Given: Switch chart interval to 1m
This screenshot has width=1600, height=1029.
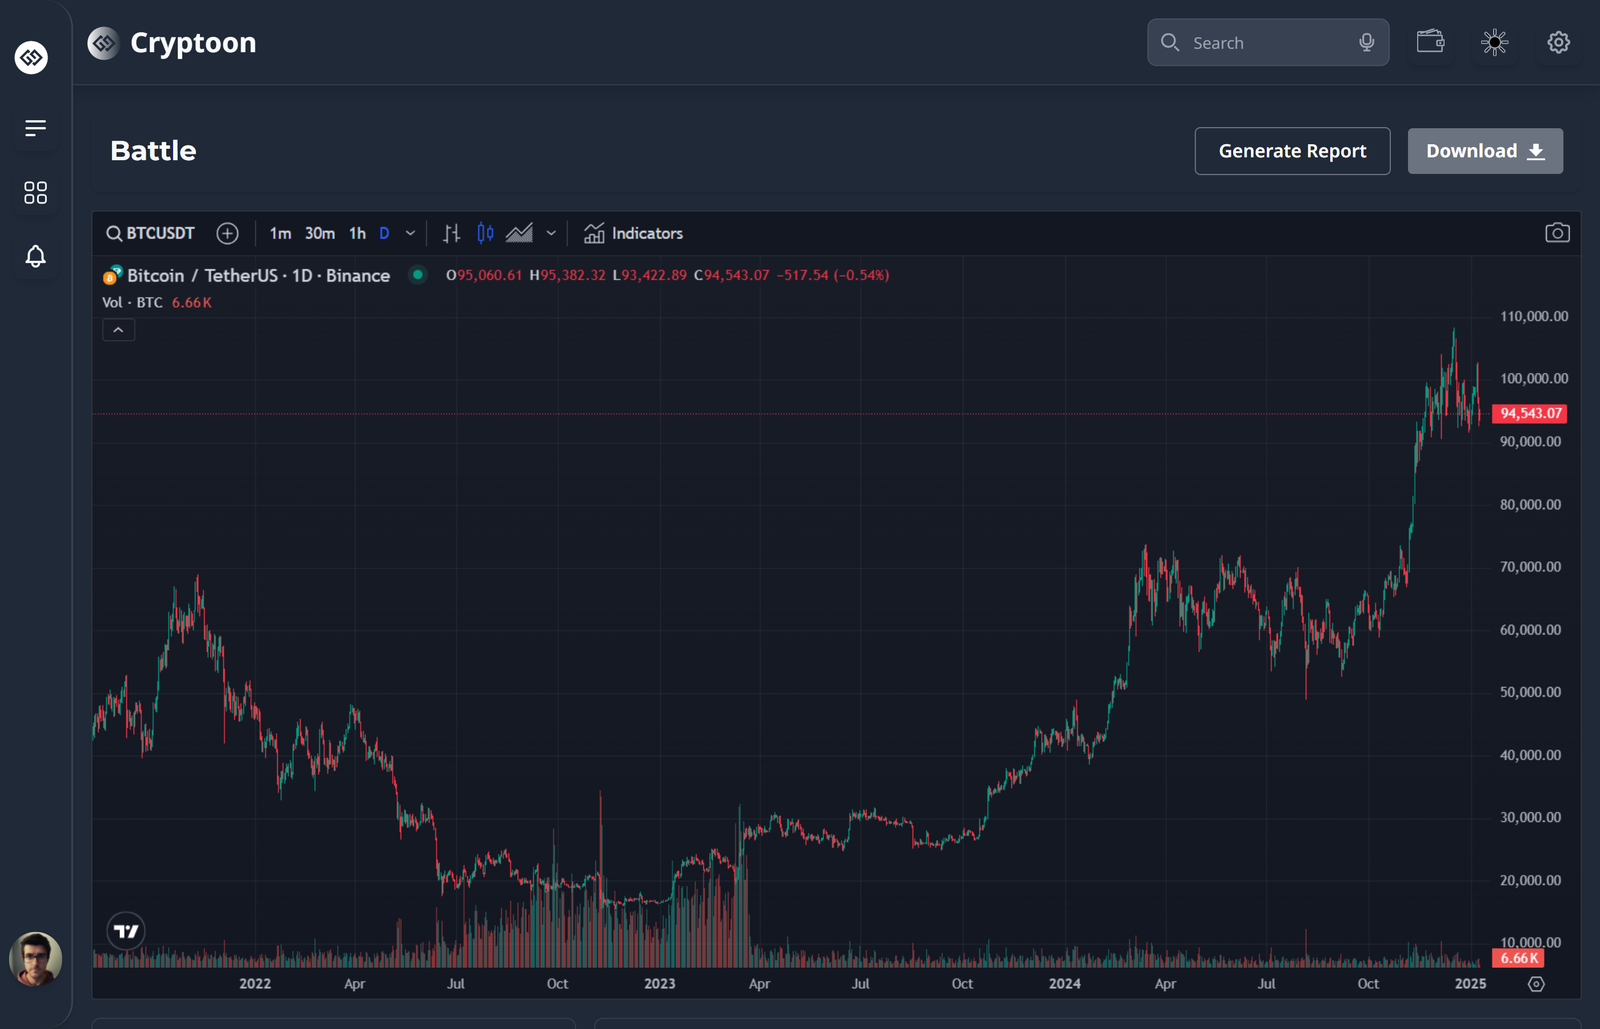Looking at the screenshot, I should [280, 233].
